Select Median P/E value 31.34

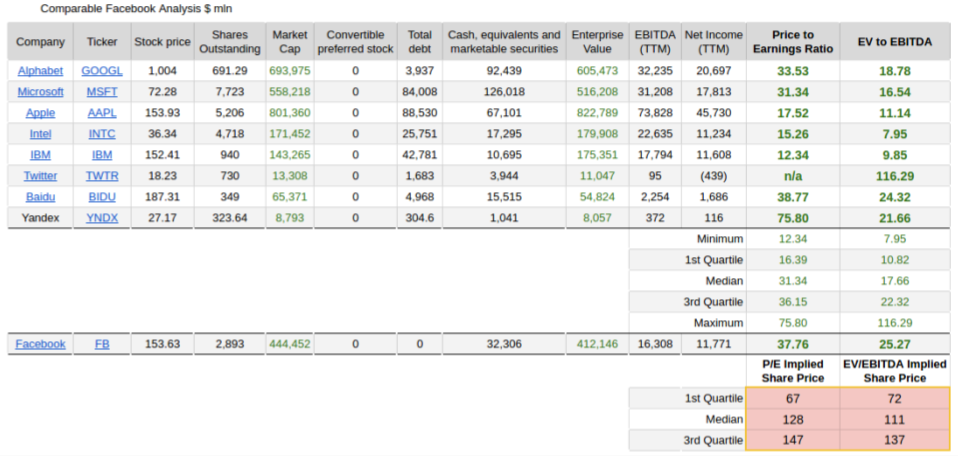coord(793,281)
